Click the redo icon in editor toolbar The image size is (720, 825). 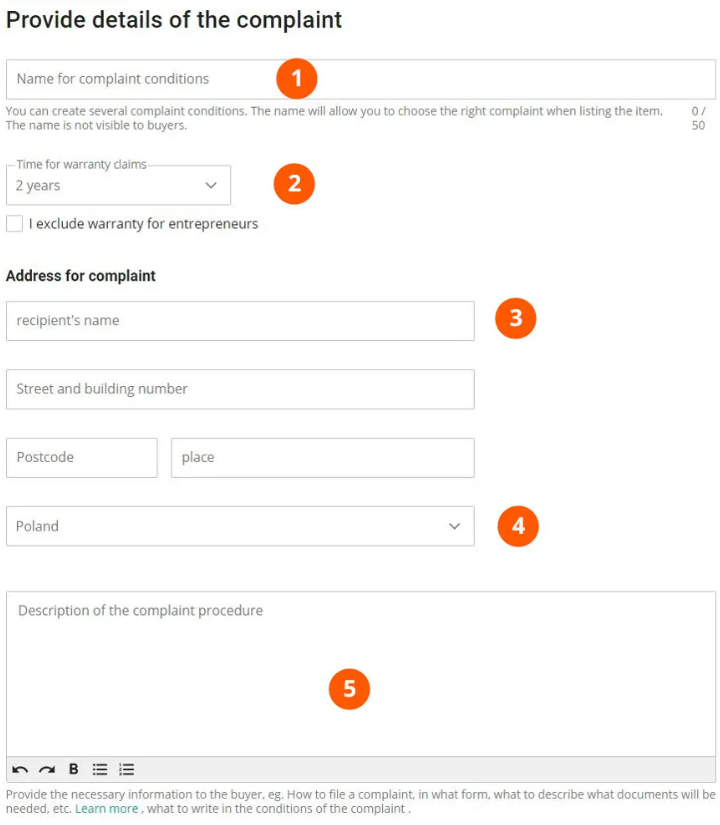47,769
